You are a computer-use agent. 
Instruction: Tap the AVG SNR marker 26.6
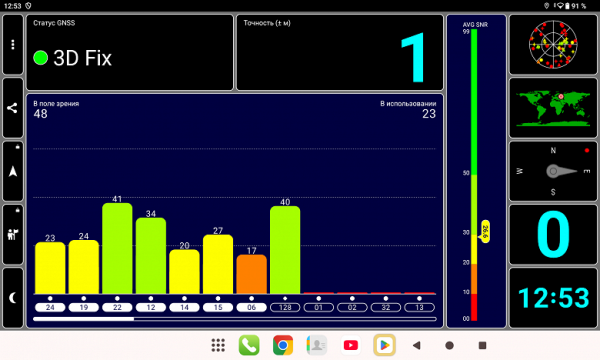[485, 231]
